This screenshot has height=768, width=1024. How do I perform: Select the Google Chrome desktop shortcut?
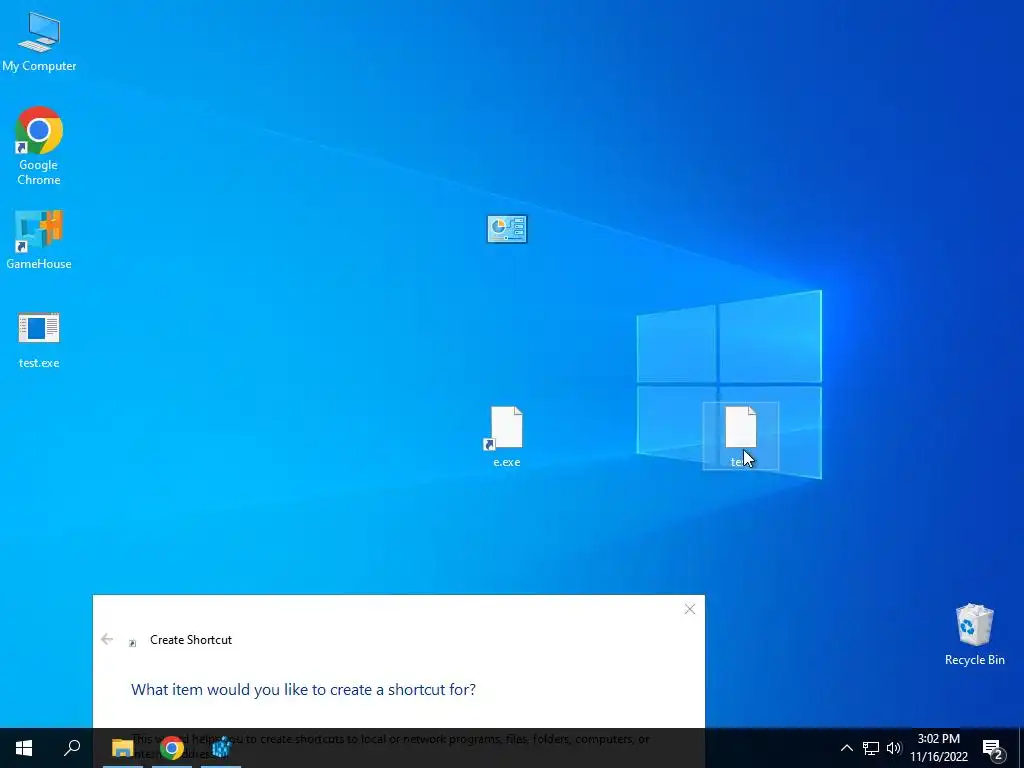click(x=39, y=145)
